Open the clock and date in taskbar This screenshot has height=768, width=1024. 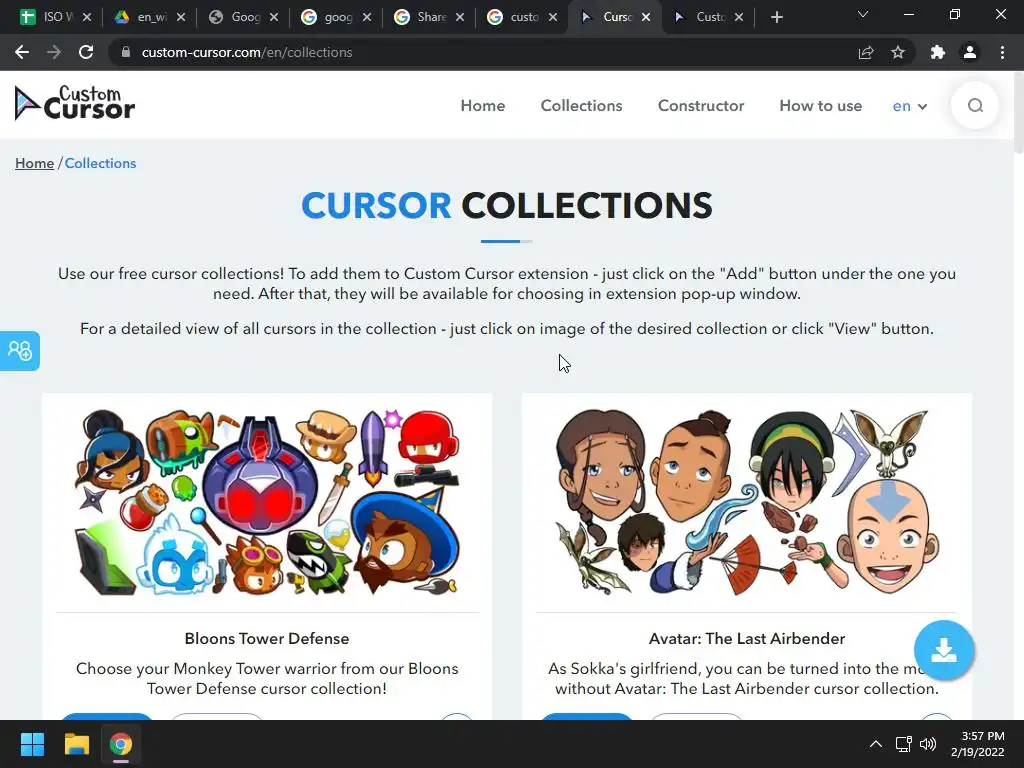coord(978,744)
